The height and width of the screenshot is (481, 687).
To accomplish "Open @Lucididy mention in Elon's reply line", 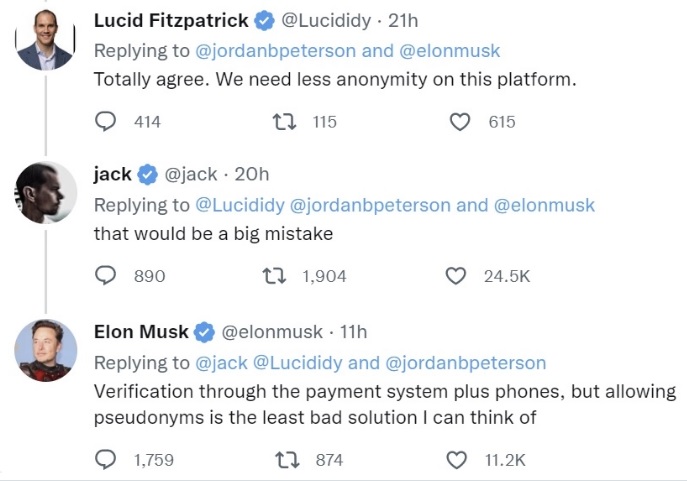I will (297, 363).
